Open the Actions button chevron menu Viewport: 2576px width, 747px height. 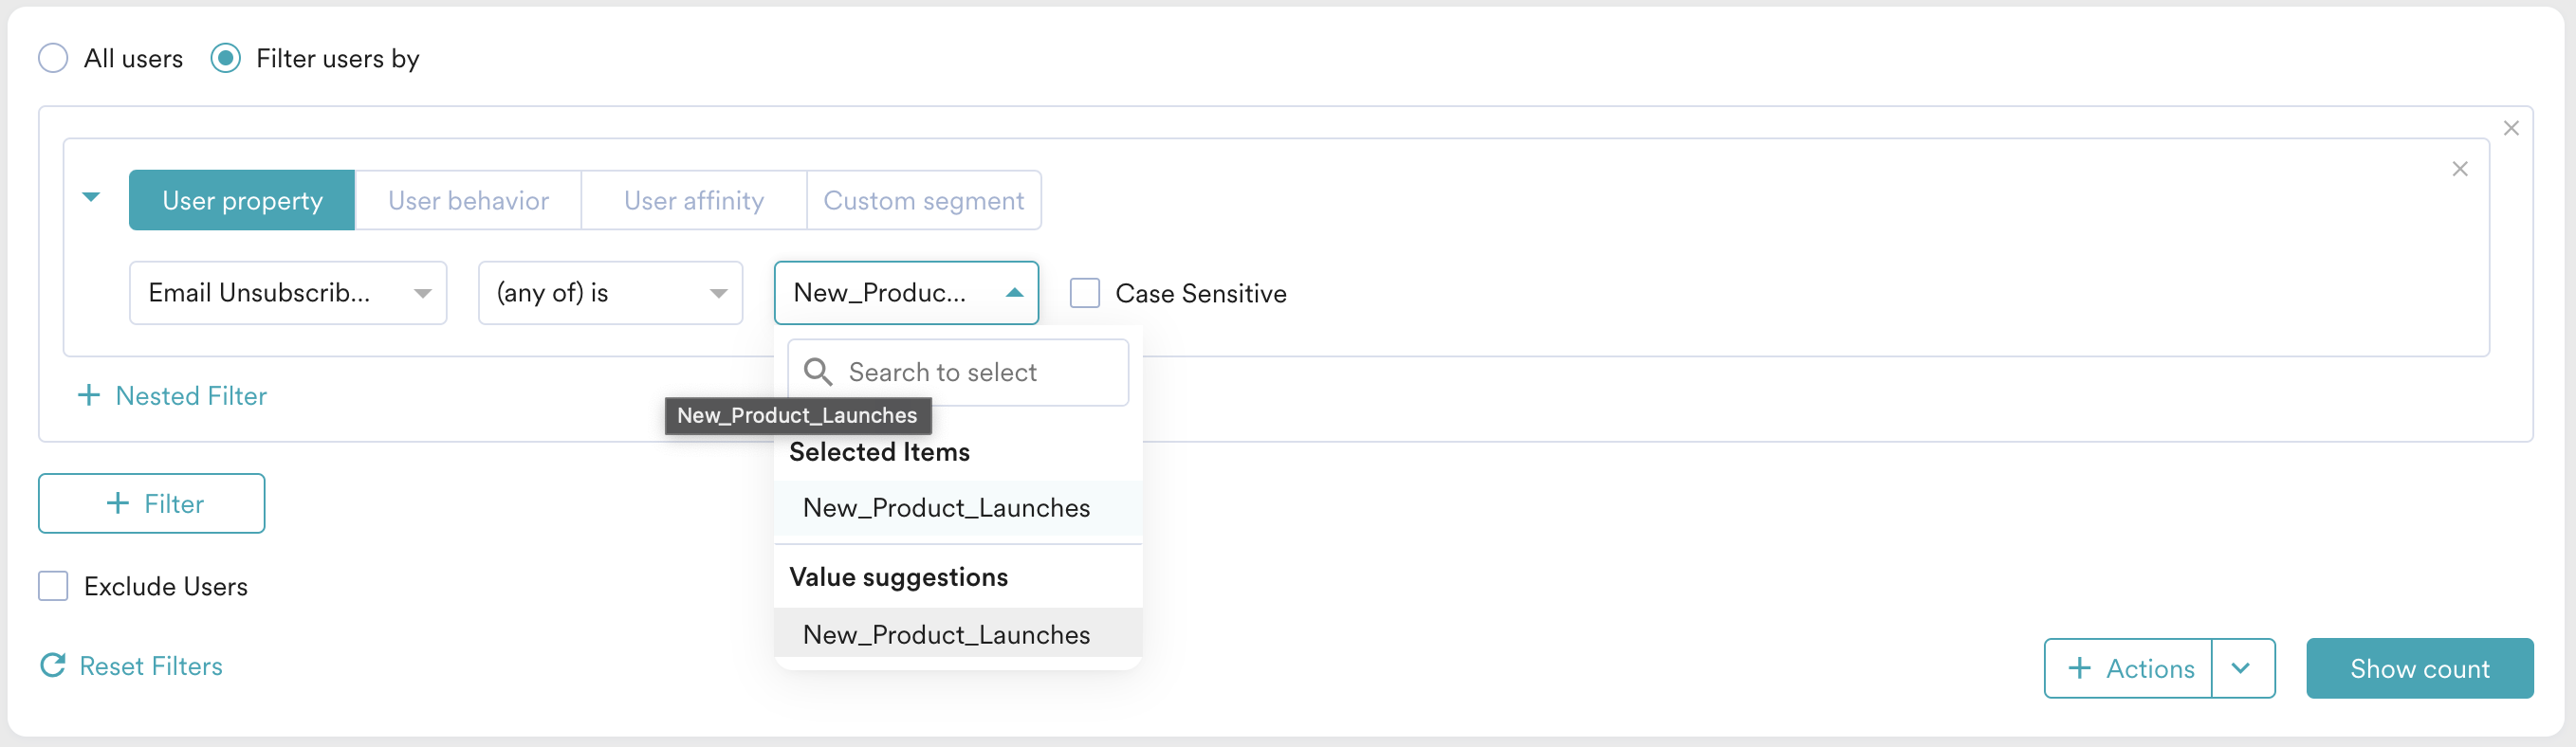pos(2242,668)
